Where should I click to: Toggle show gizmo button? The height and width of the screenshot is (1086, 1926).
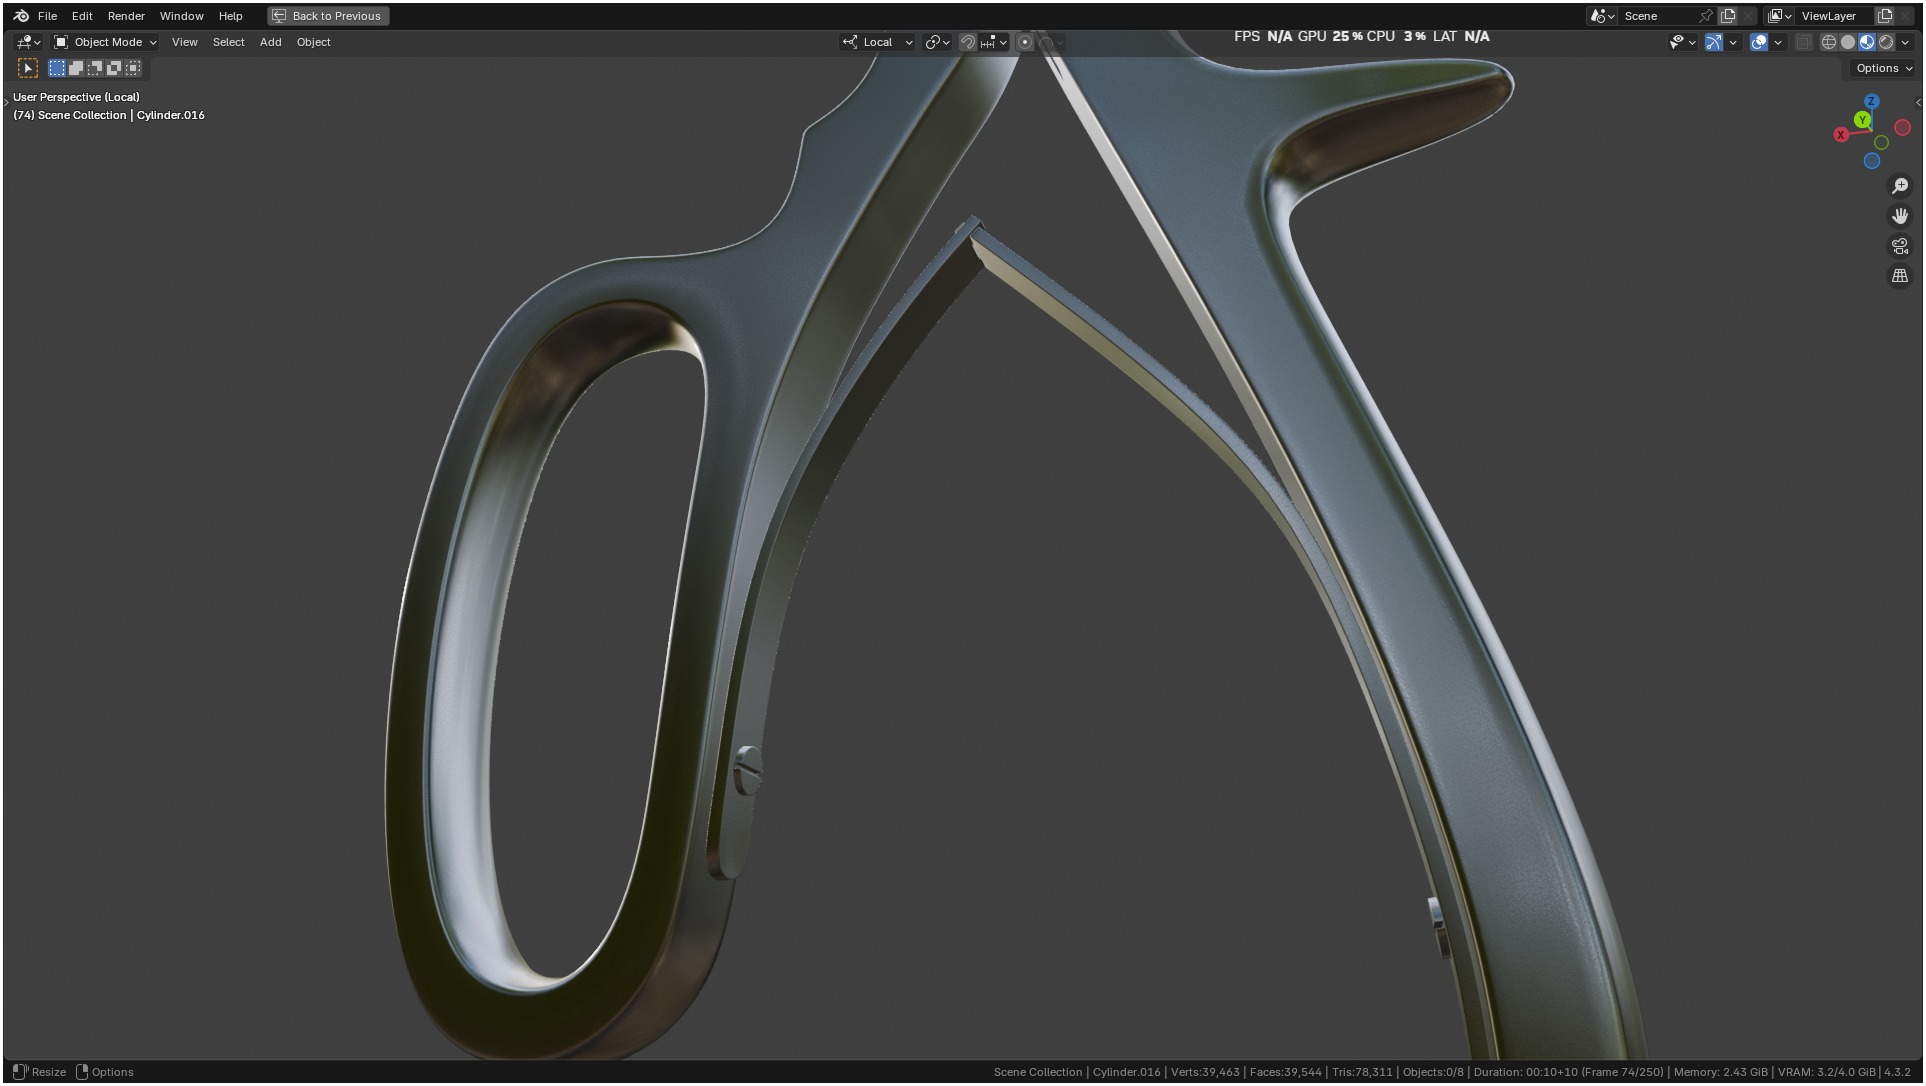pyautogui.click(x=1714, y=42)
